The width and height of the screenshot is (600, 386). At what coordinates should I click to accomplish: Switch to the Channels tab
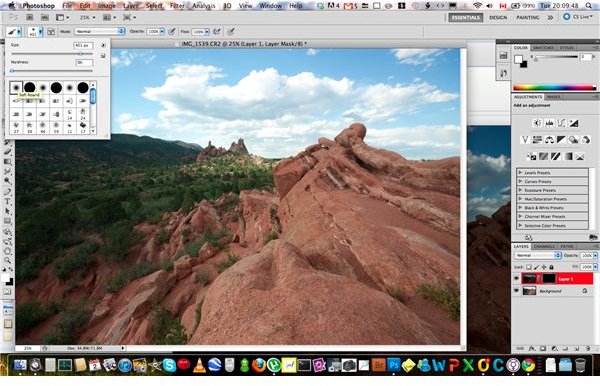pos(544,246)
